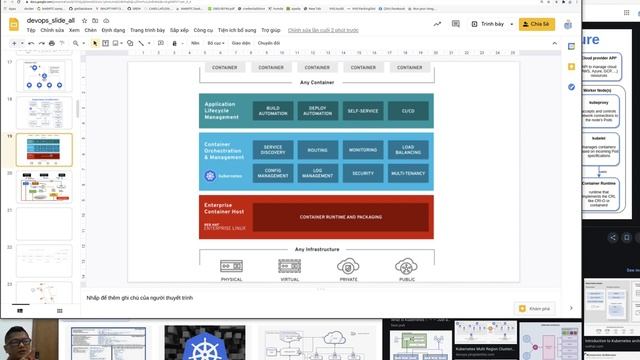Screen dimensions: 640x360
Task: Star the devops_slide_all presentation
Action: click(84, 20)
